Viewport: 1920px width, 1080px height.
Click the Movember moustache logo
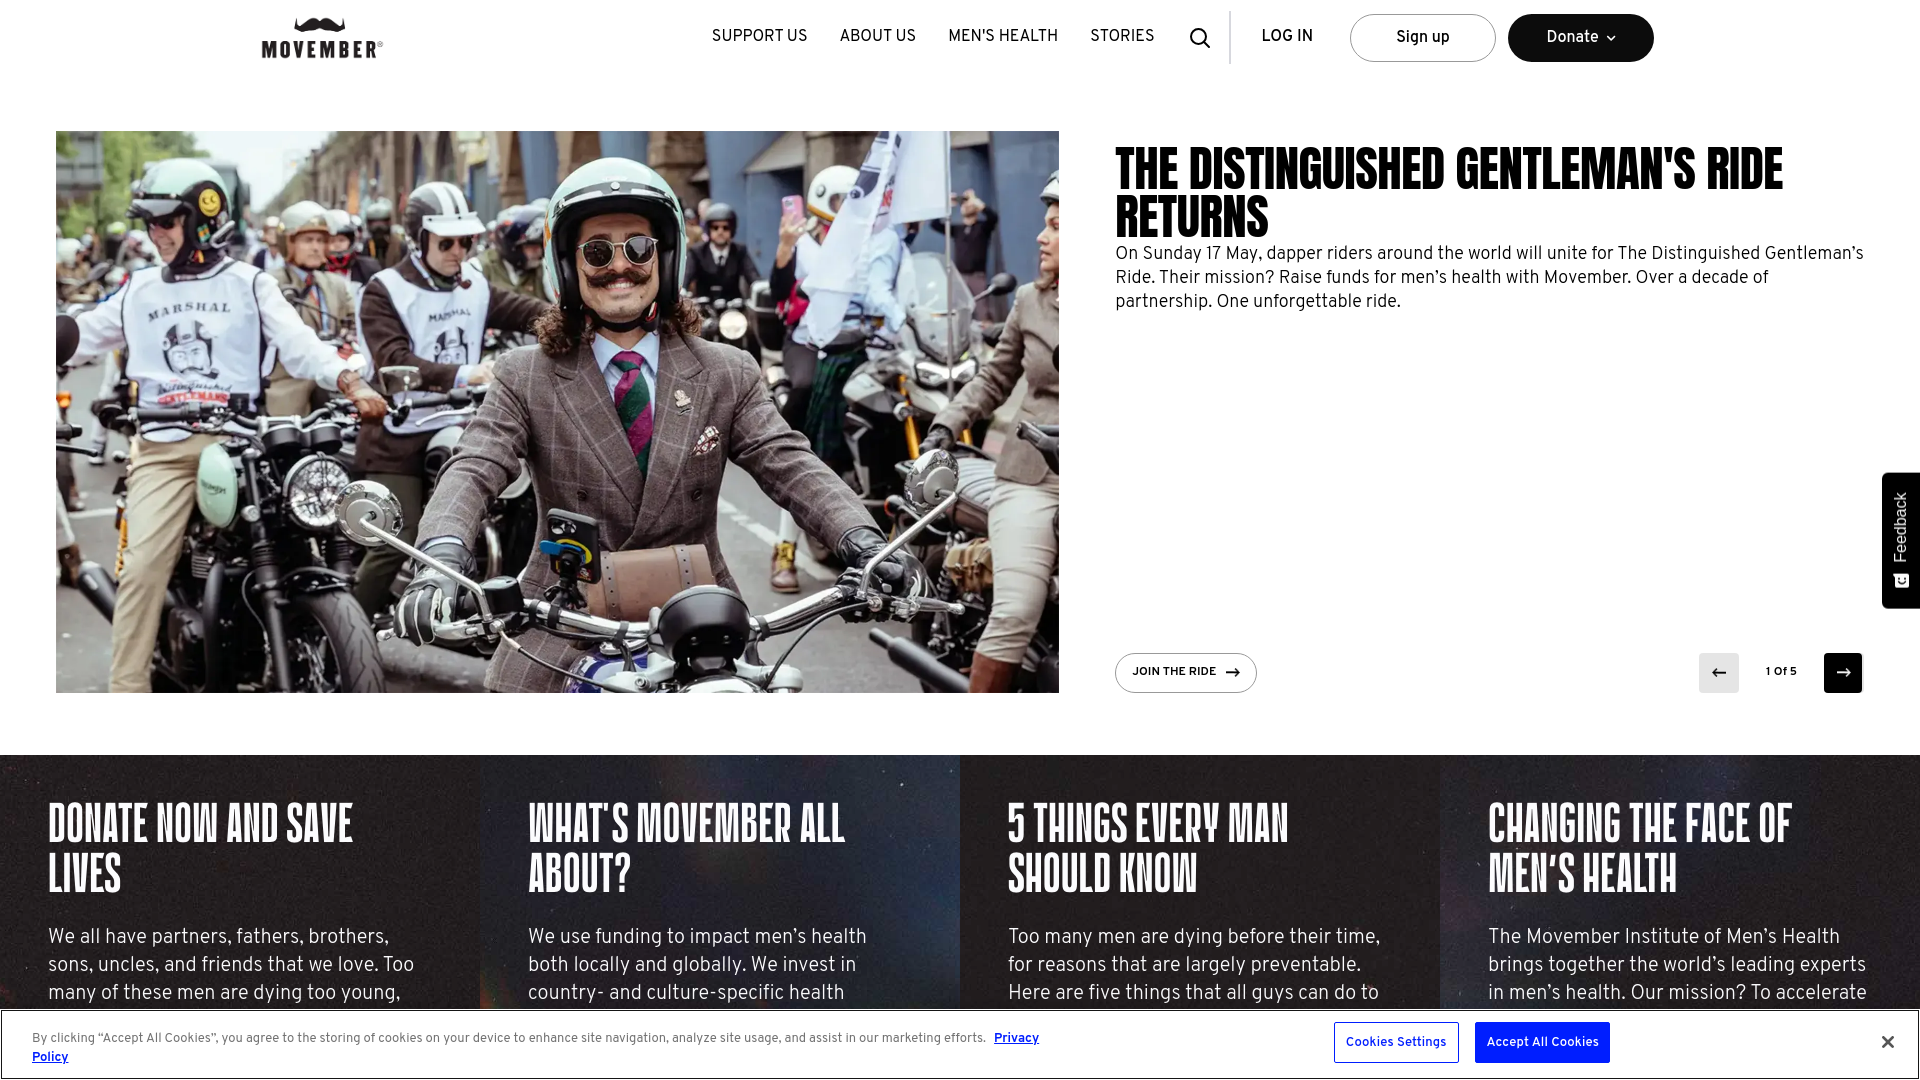pos(322,38)
